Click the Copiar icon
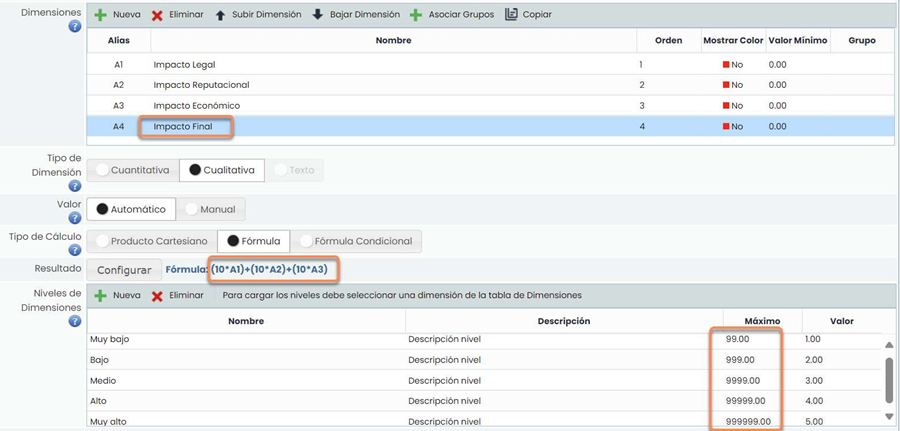900x431 pixels. 511,15
